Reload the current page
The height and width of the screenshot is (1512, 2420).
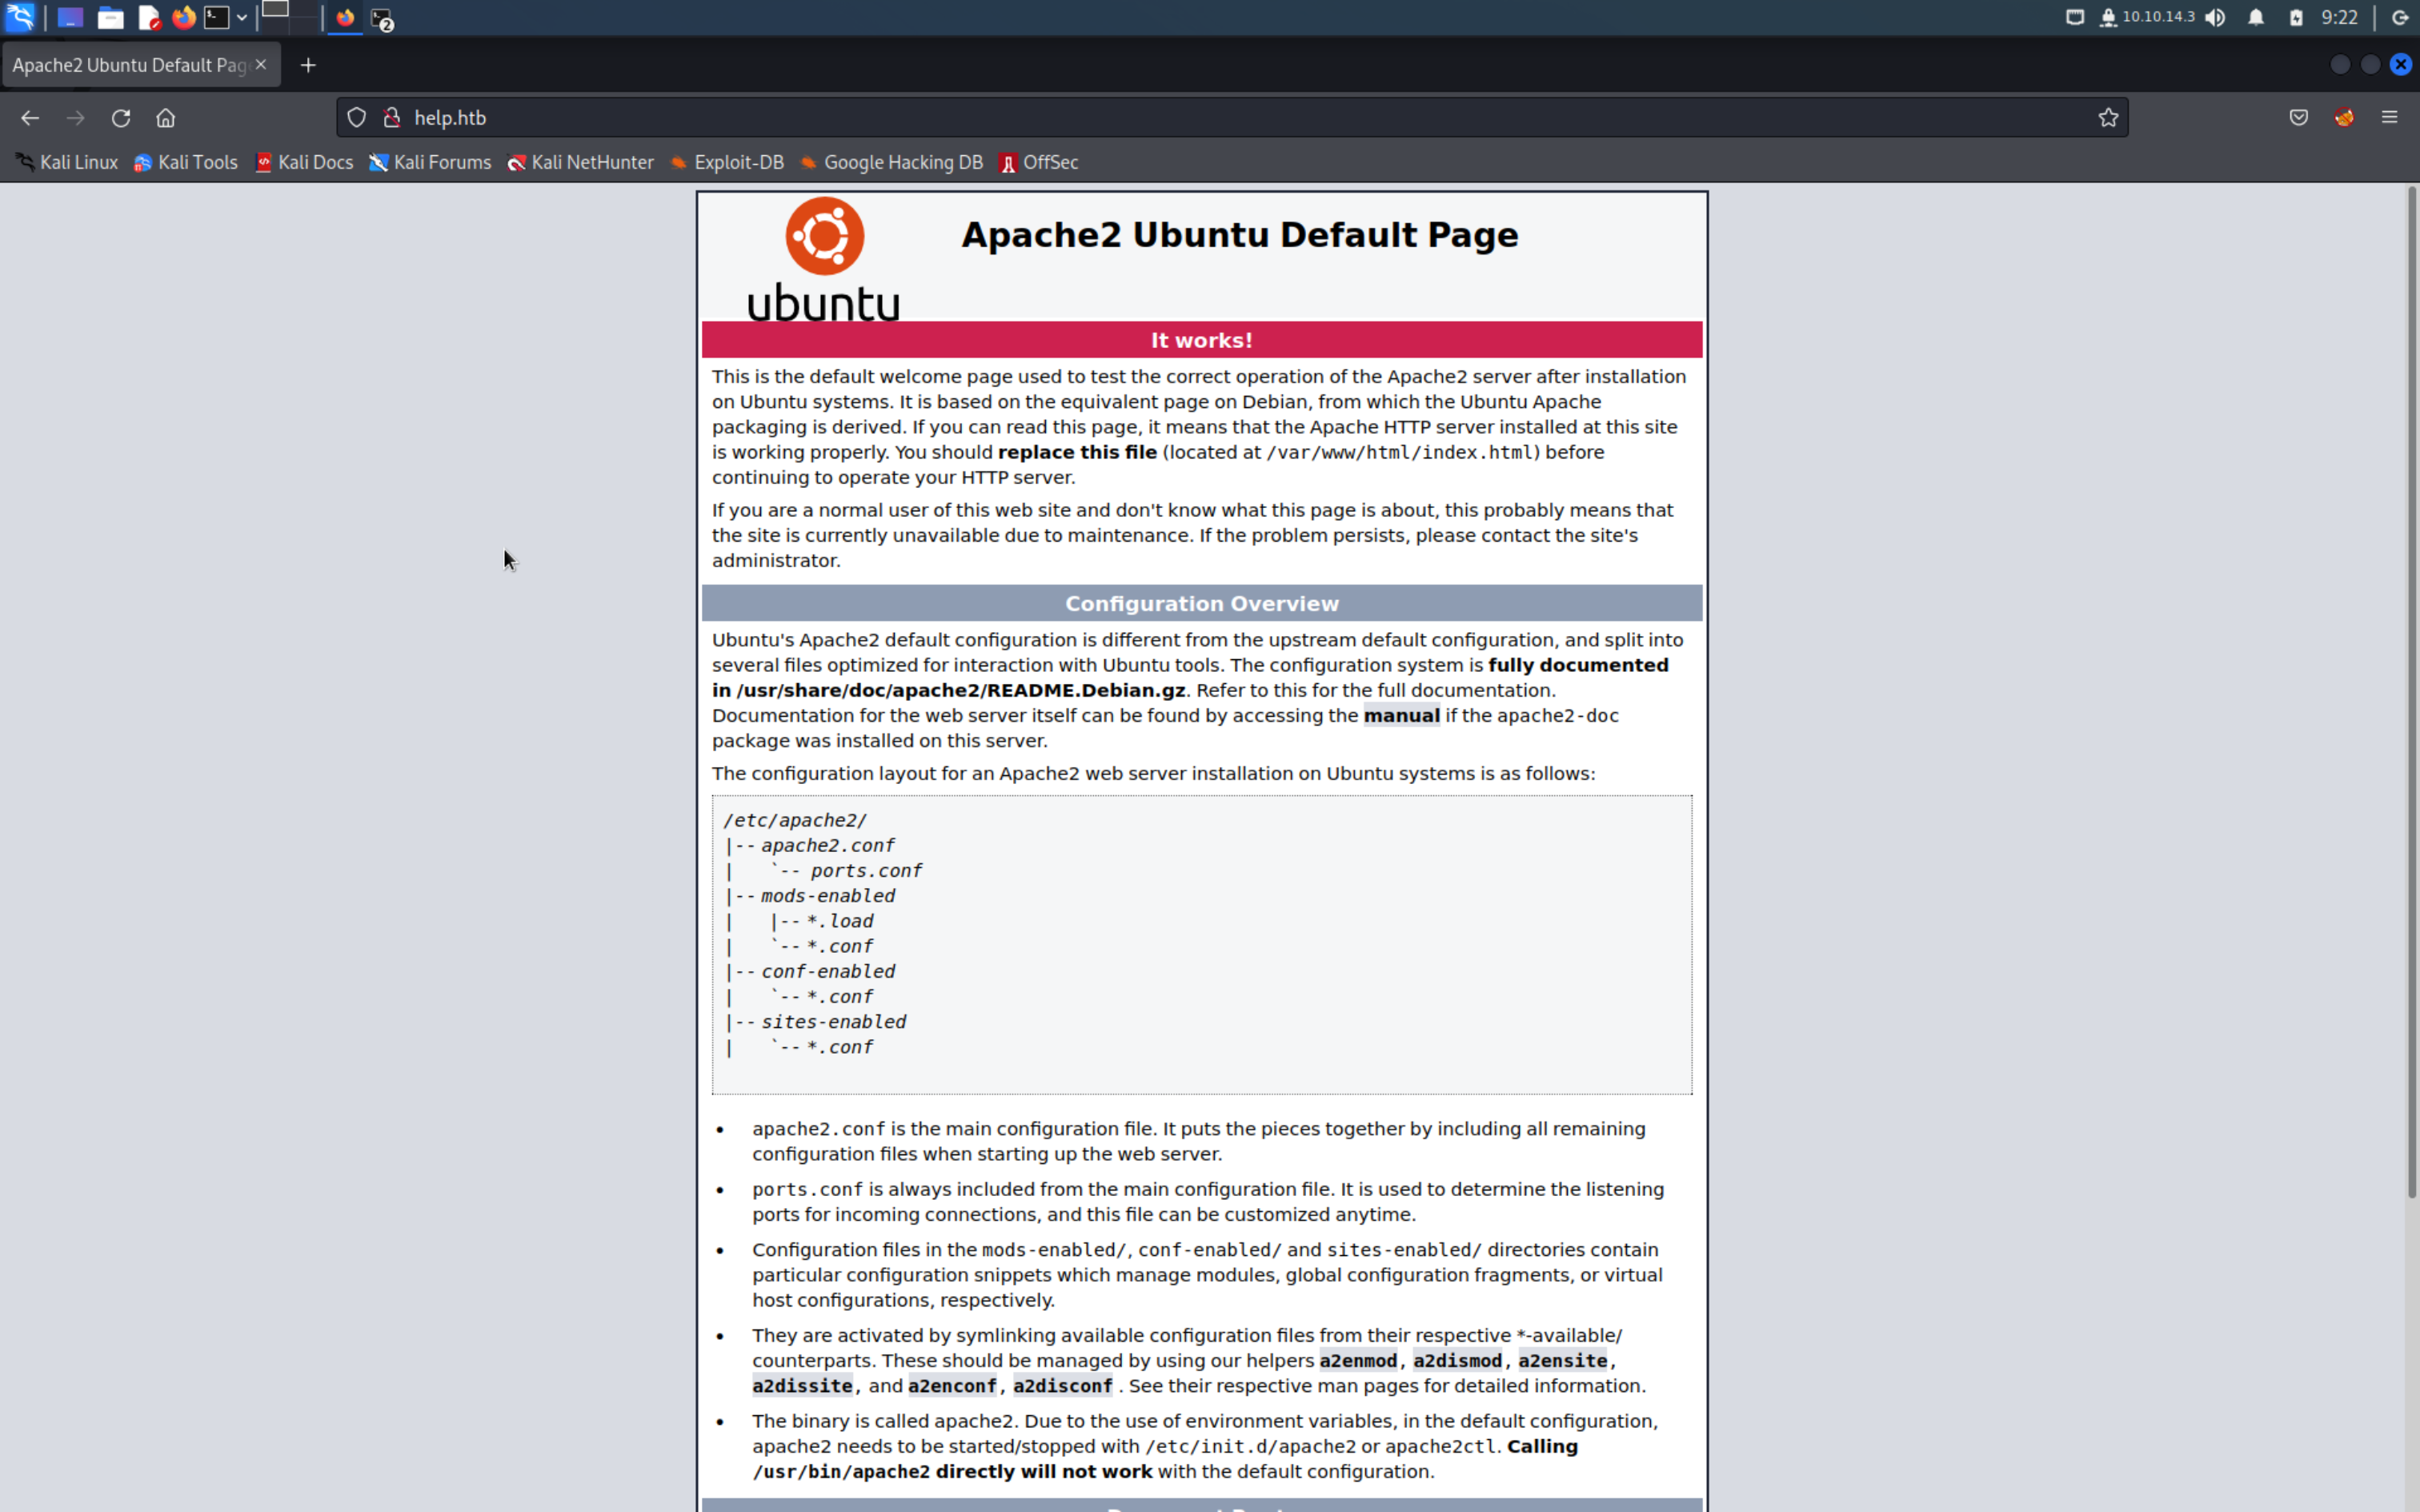[121, 118]
